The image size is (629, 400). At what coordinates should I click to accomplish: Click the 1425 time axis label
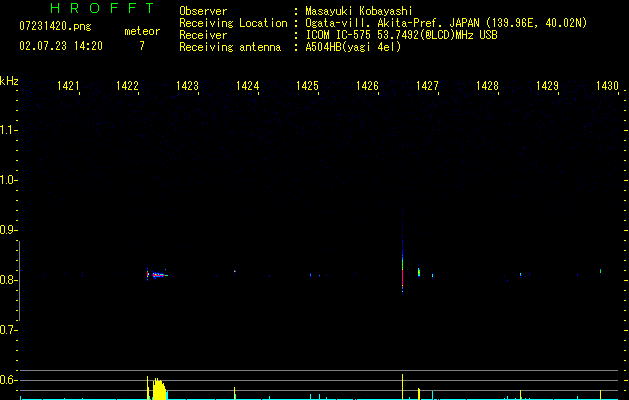pos(307,86)
